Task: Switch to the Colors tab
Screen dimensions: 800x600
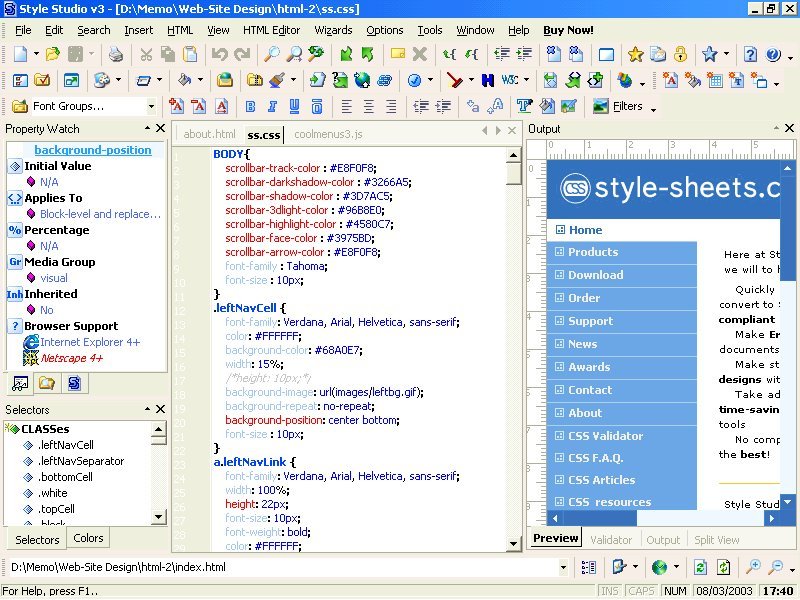Action: point(88,538)
